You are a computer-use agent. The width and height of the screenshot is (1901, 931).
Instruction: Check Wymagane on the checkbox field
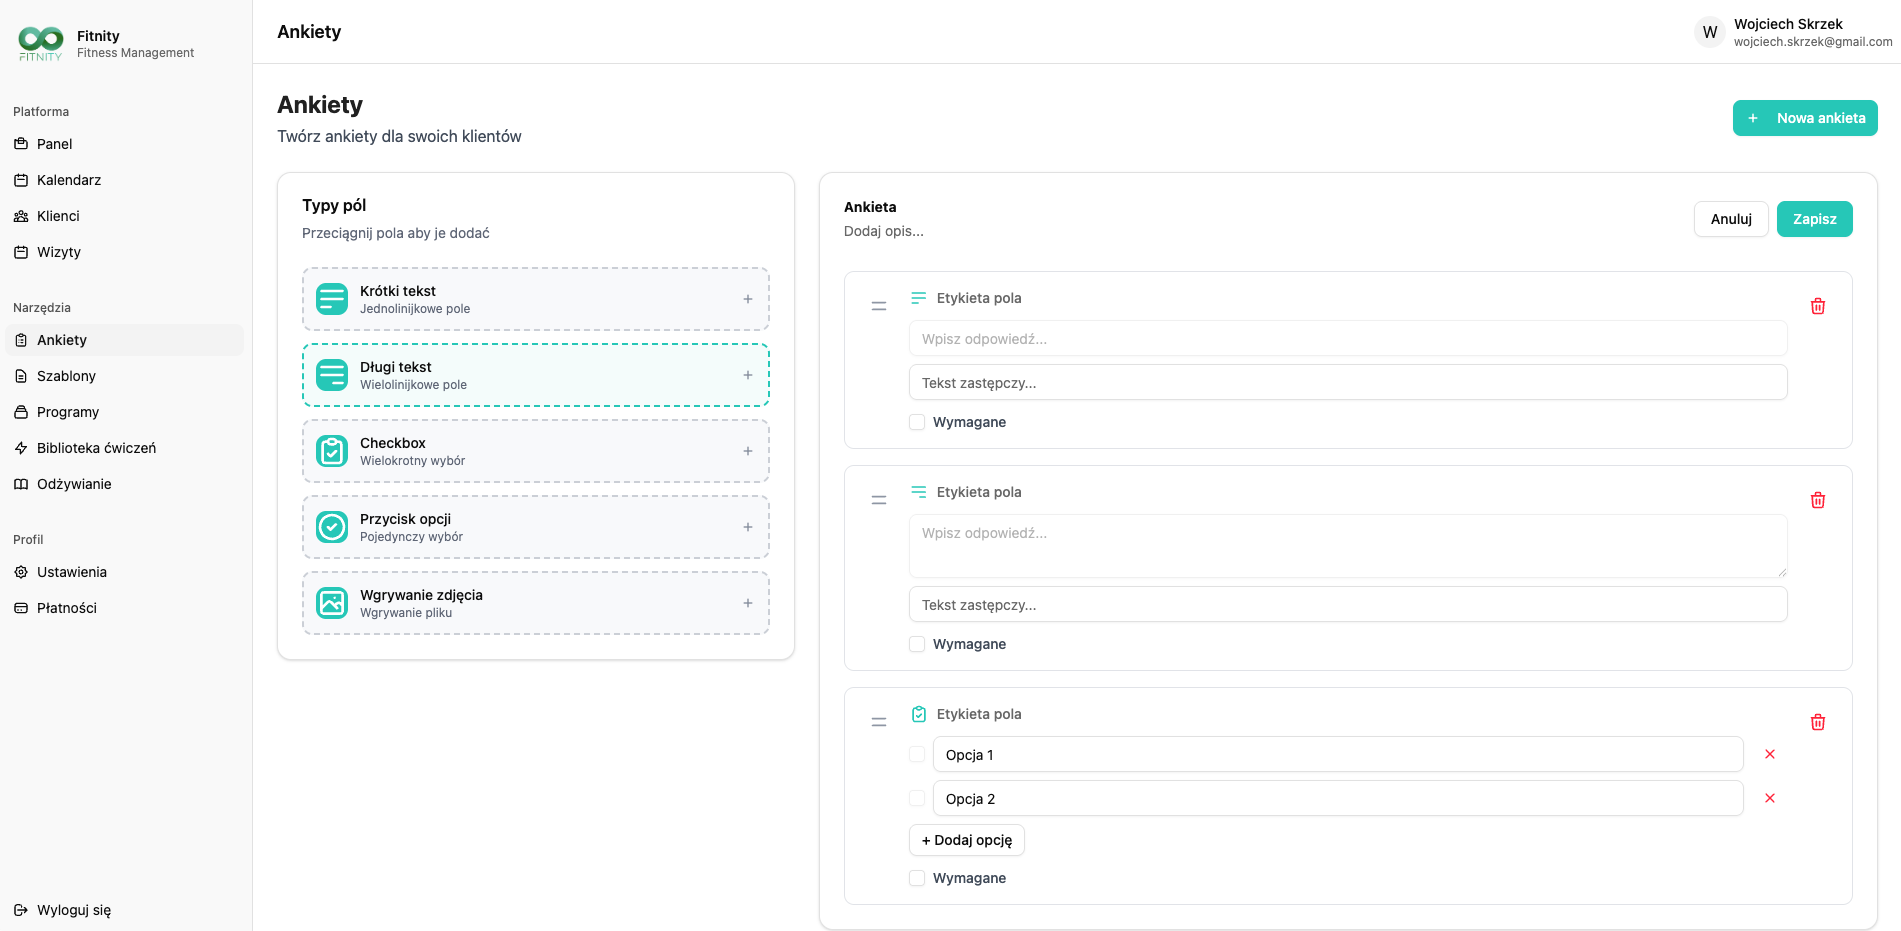pyautogui.click(x=917, y=878)
